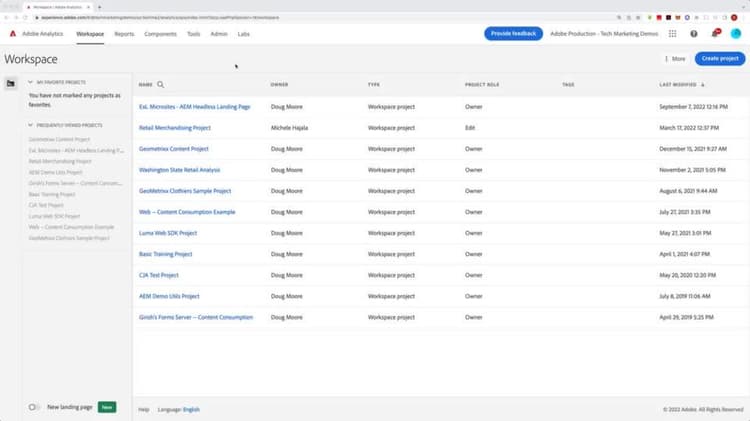Collapse the My Favorite Projects section

pyautogui.click(x=30, y=82)
